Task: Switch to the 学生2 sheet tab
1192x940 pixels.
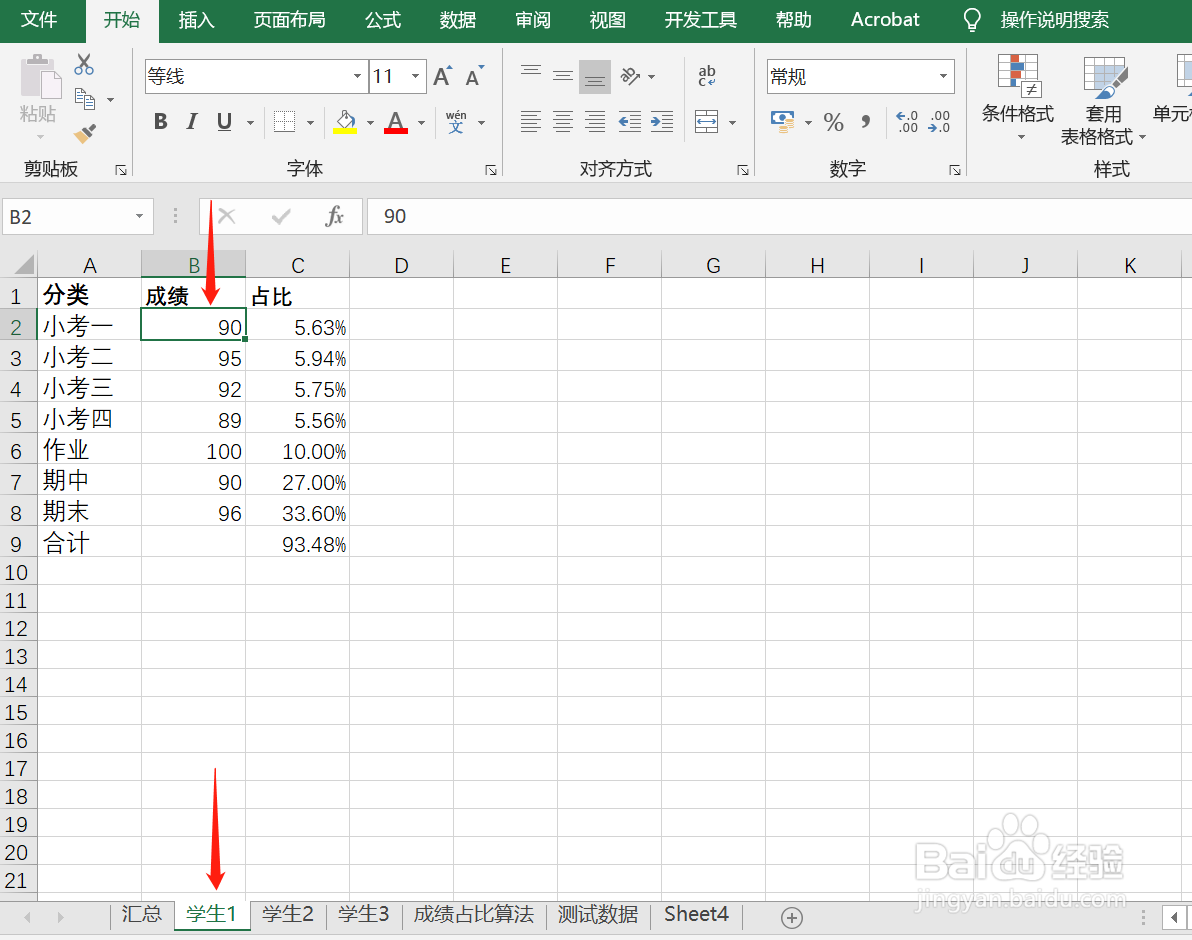Action: [287, 915]
